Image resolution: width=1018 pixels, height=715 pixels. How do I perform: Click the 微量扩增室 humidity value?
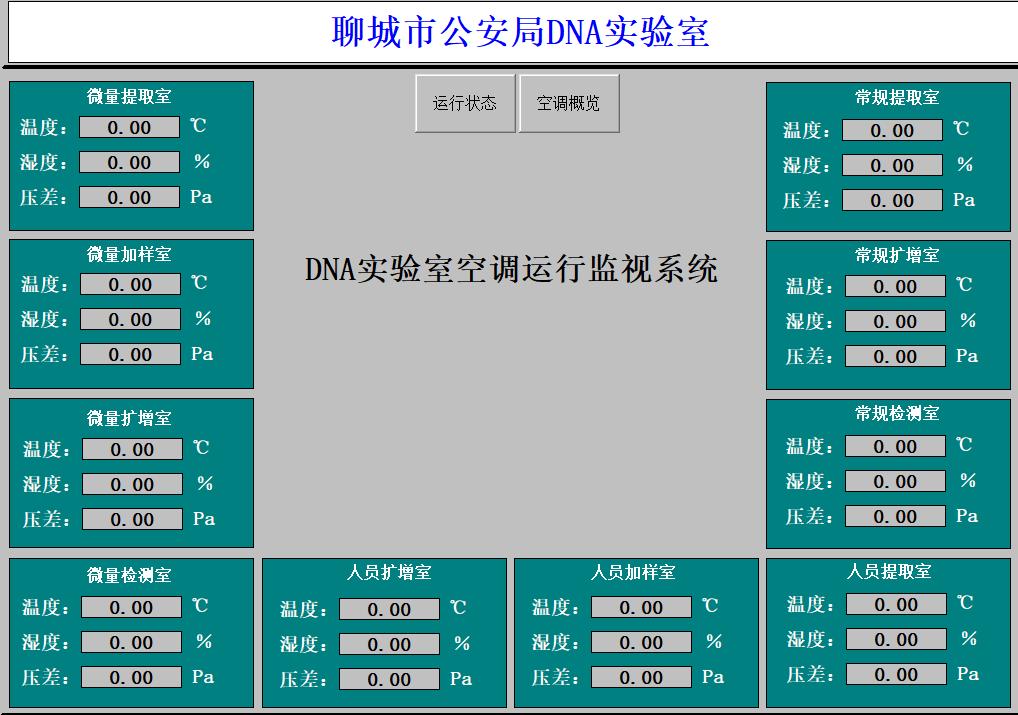click(x=132, y=484)
